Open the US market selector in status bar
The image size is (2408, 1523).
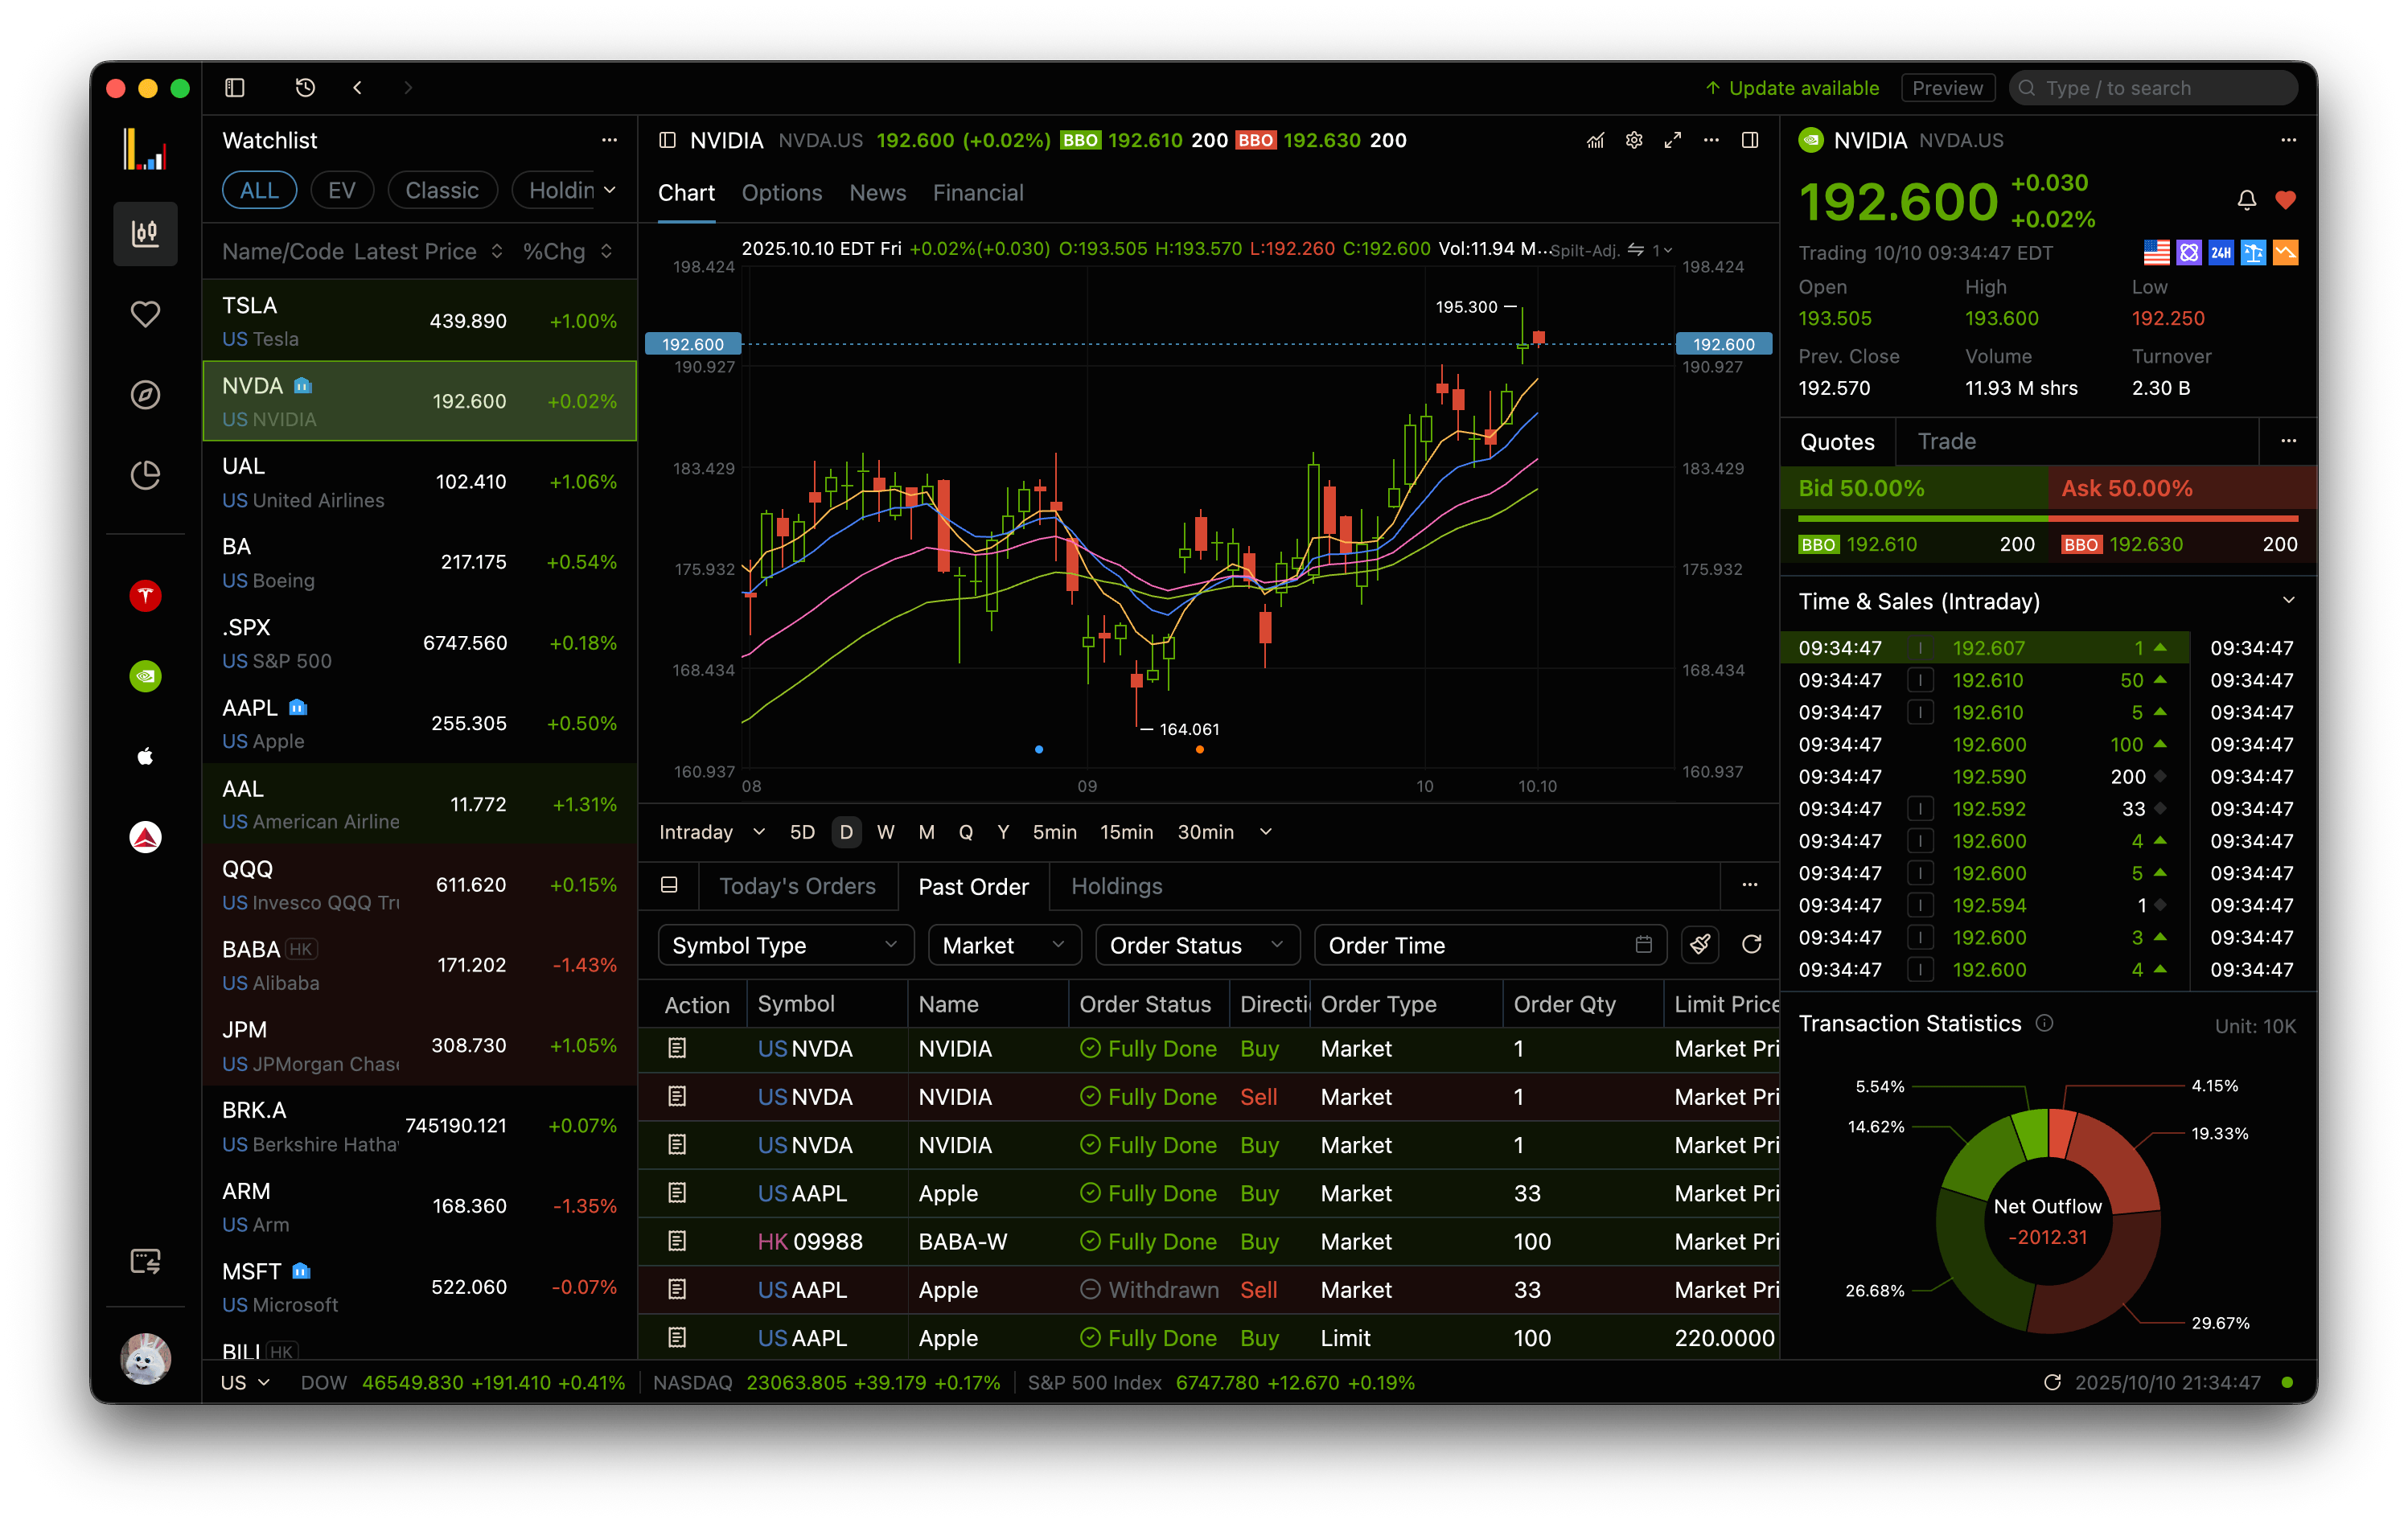(x=245, y=1382)
